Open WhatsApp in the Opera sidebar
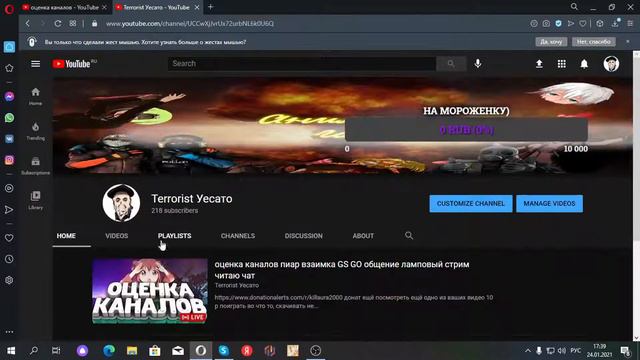The height and width of the screenshot is (360, 640). pos(9,118)
